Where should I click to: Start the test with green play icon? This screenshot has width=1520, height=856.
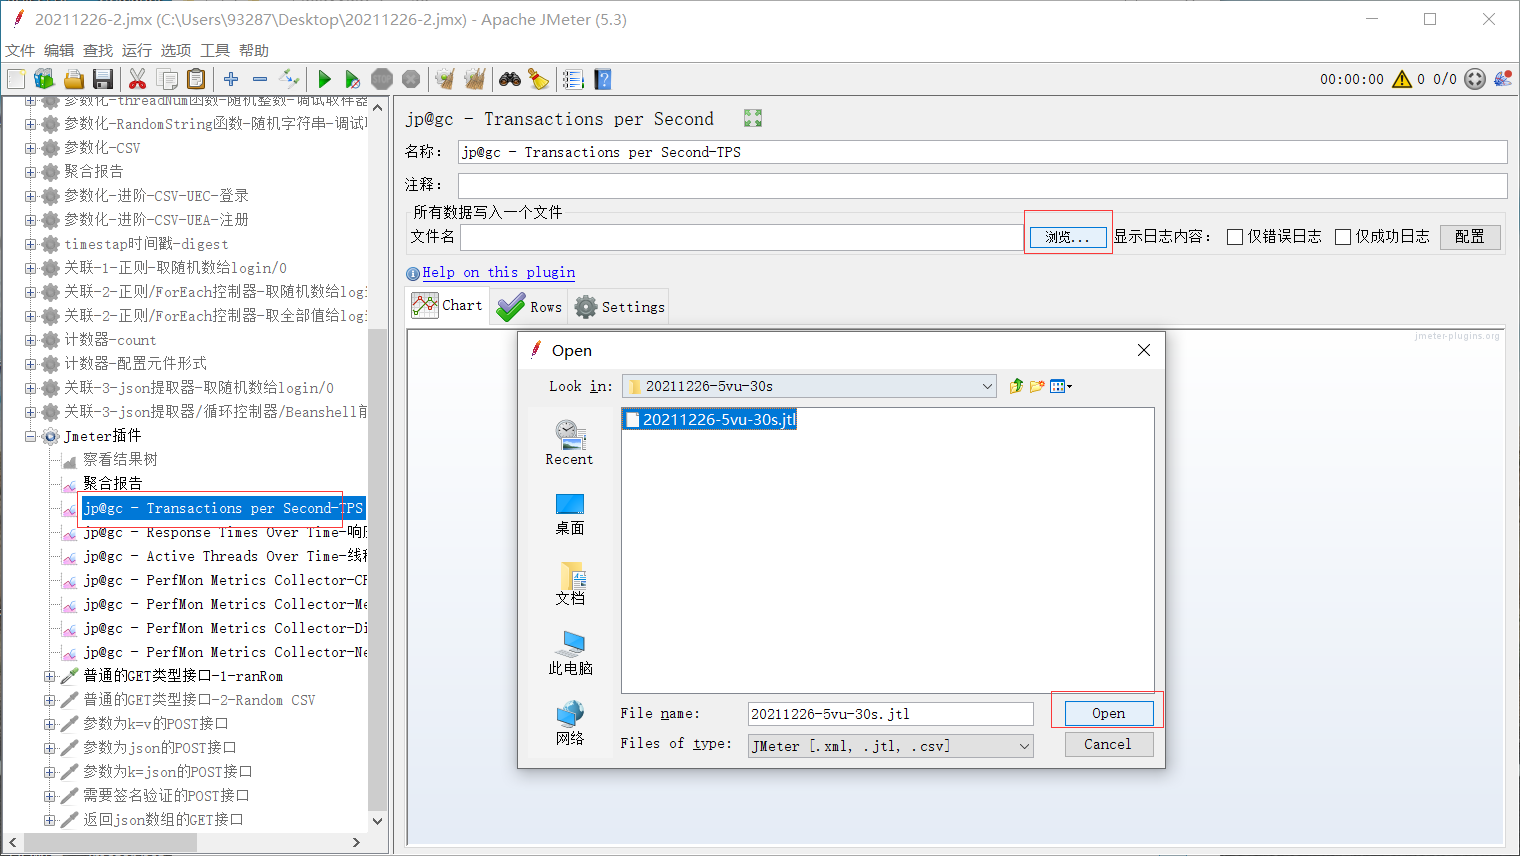coord(324,79)
